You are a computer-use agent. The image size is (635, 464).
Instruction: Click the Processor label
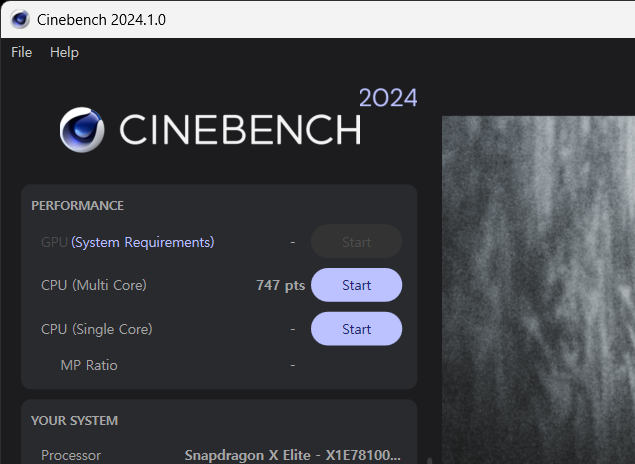(71, 455)
